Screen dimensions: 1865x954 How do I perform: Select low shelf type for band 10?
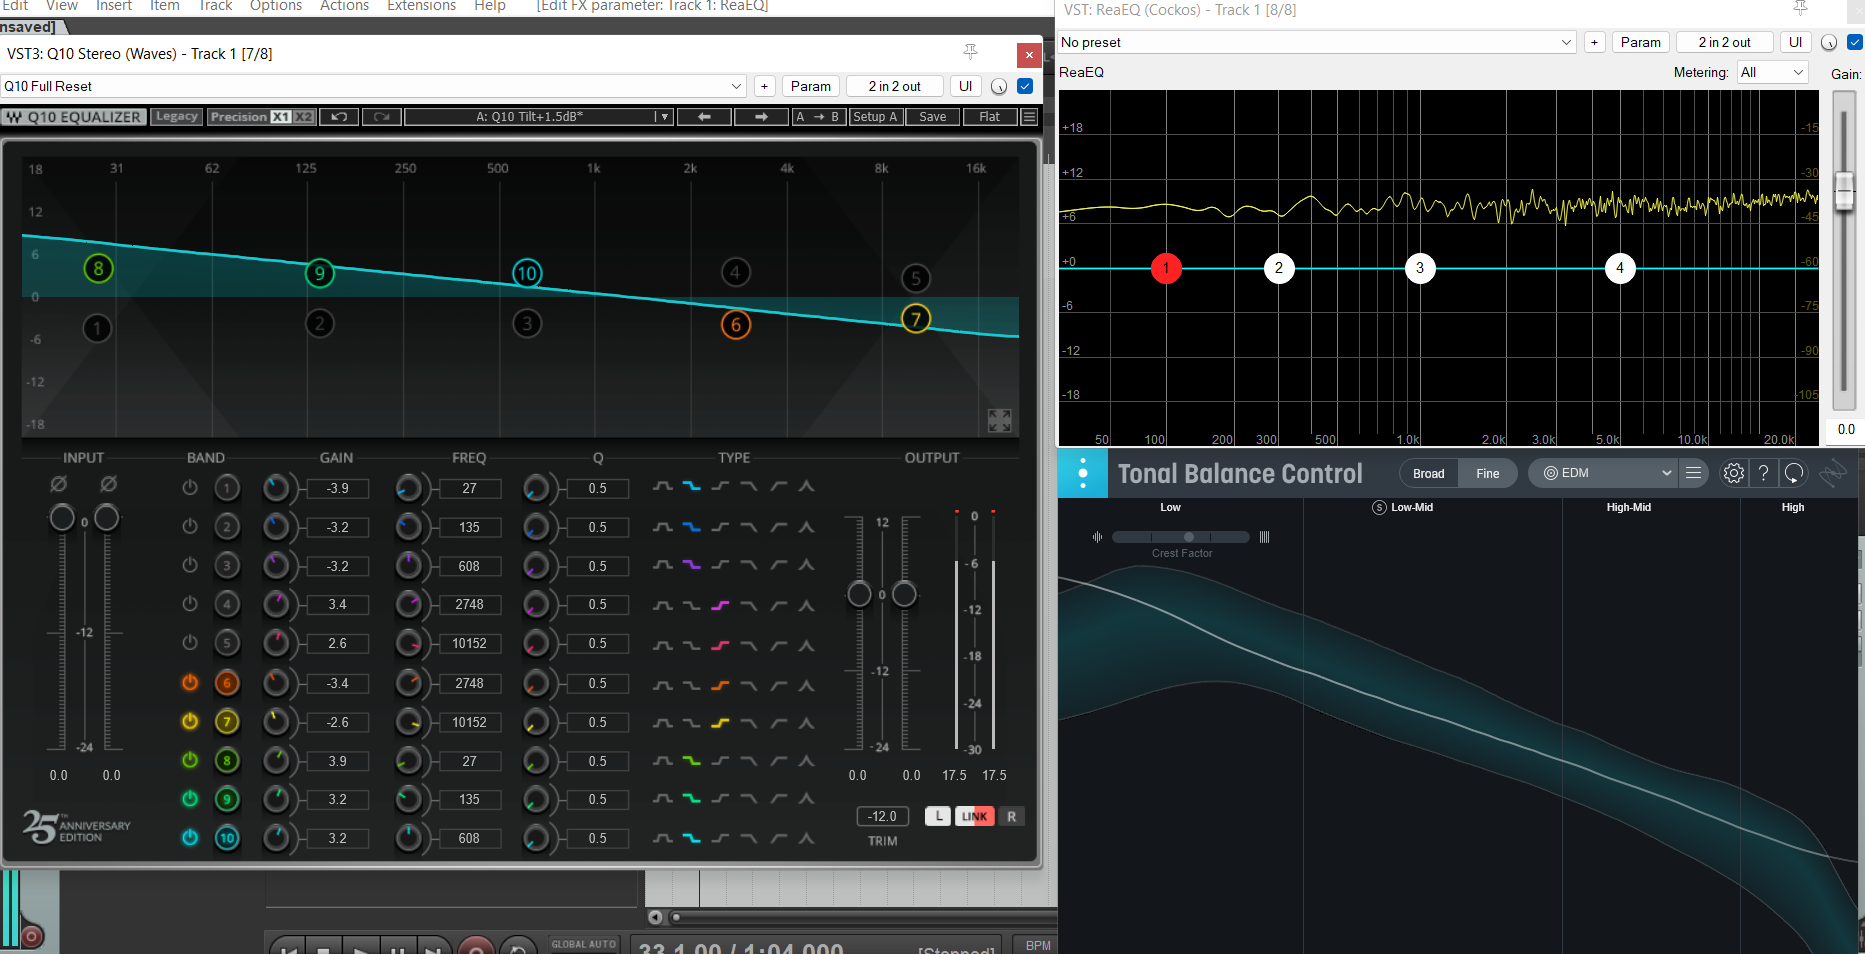[x=691, y=838]
